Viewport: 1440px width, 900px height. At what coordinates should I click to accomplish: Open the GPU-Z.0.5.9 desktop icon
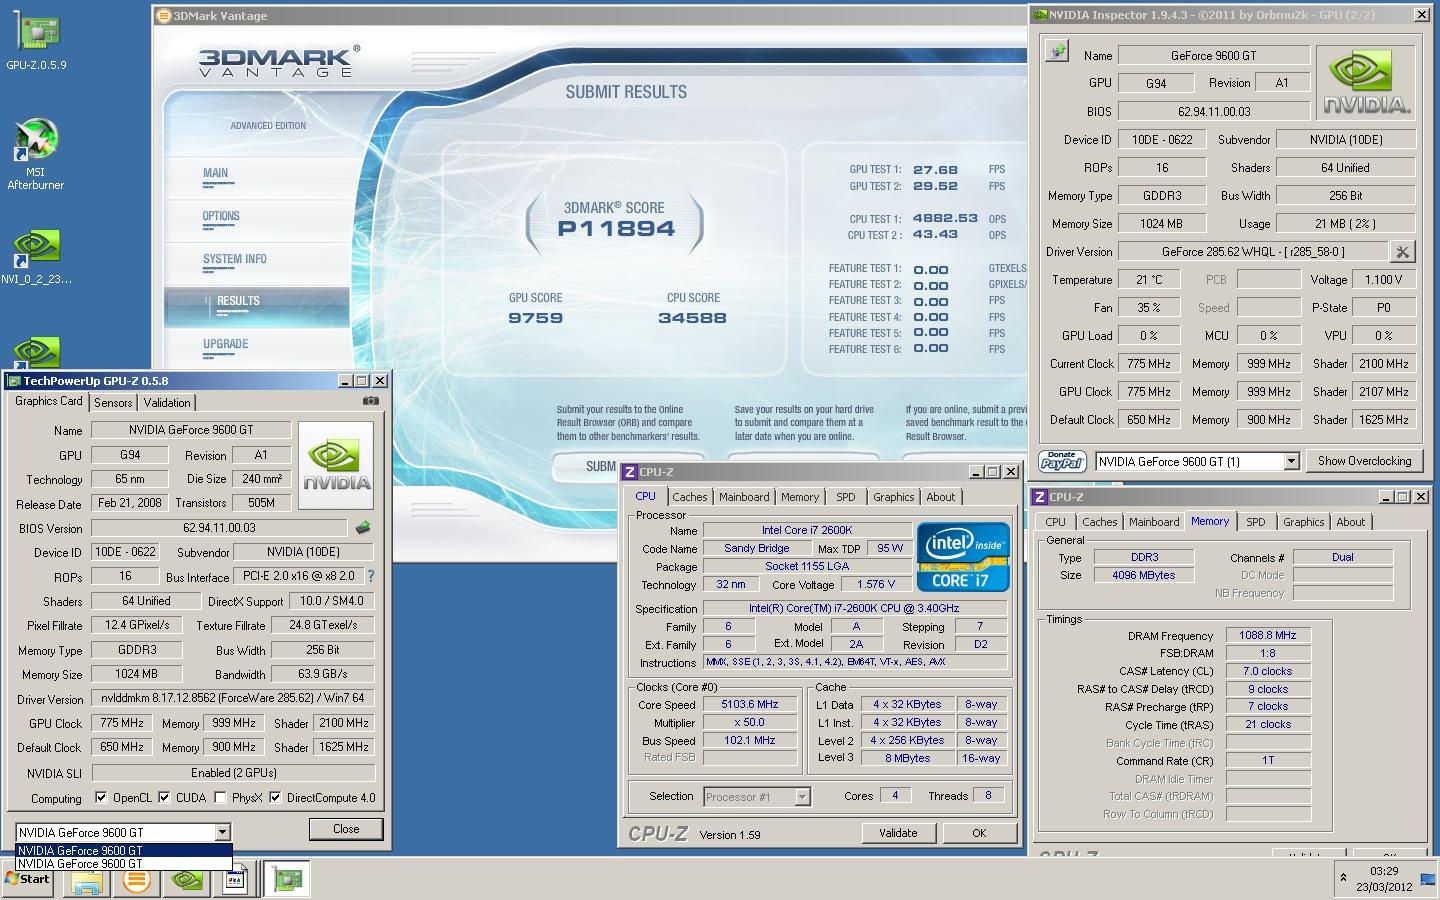[x=36, y=42]
